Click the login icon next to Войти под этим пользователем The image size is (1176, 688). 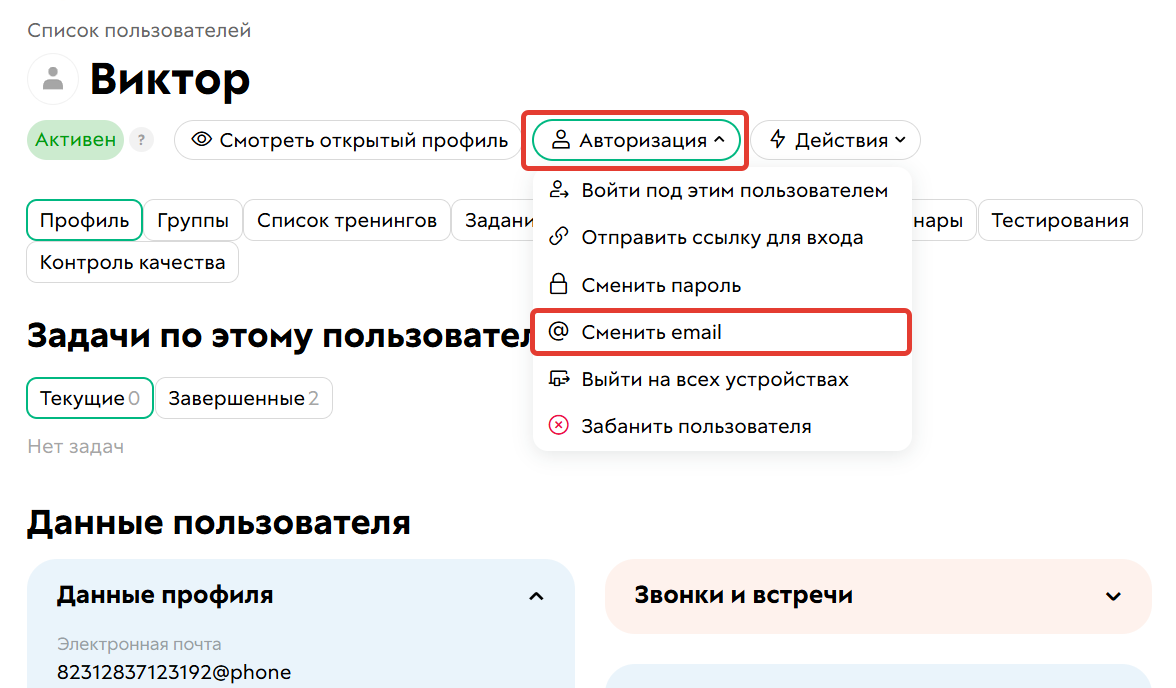tap(557, 189)
